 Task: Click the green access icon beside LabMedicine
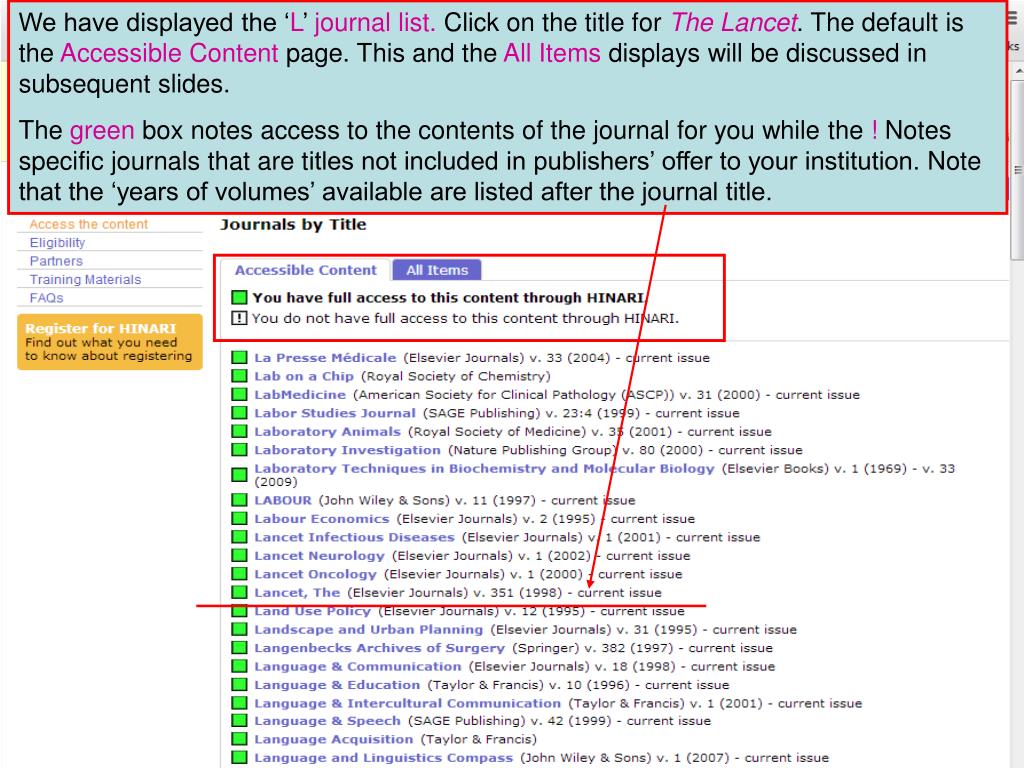tap(240, 394)
